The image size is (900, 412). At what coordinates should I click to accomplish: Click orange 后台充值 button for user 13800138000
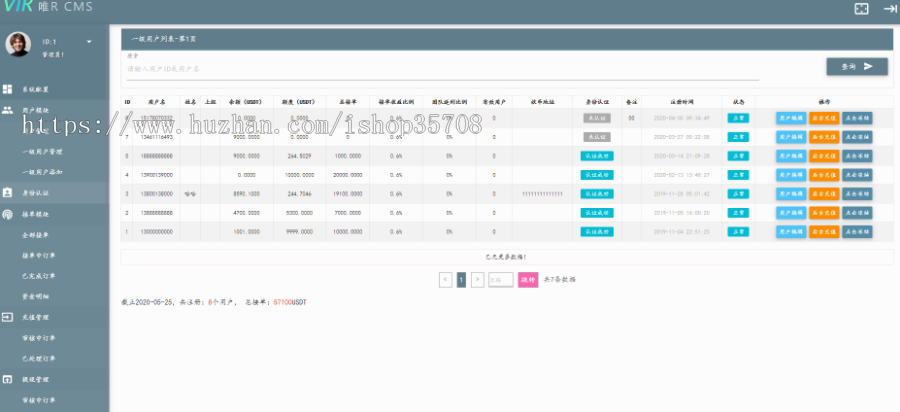pyautogui.click(x=824, y=194)
